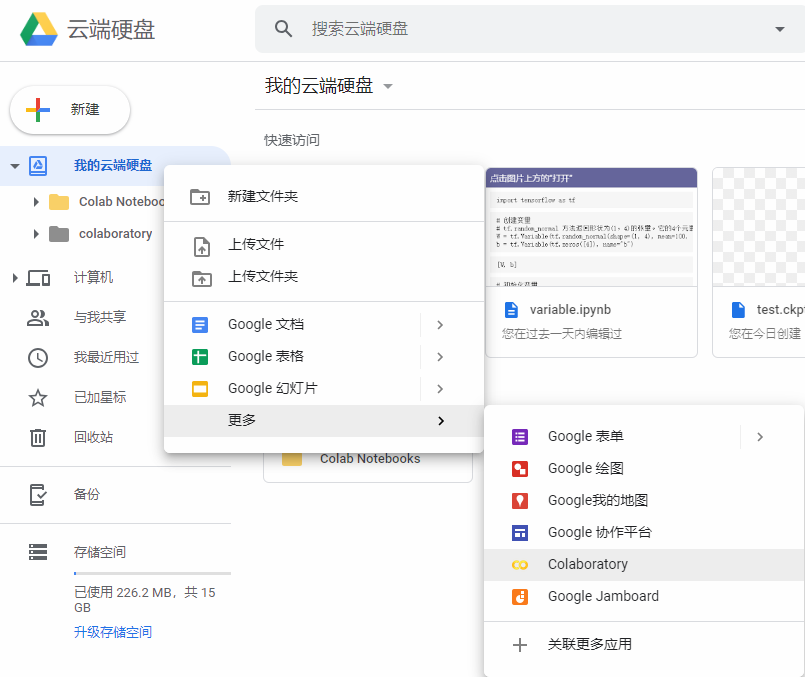805x677 pixels.
Task: Click the 与我共享 people icon
Action: 38,318
